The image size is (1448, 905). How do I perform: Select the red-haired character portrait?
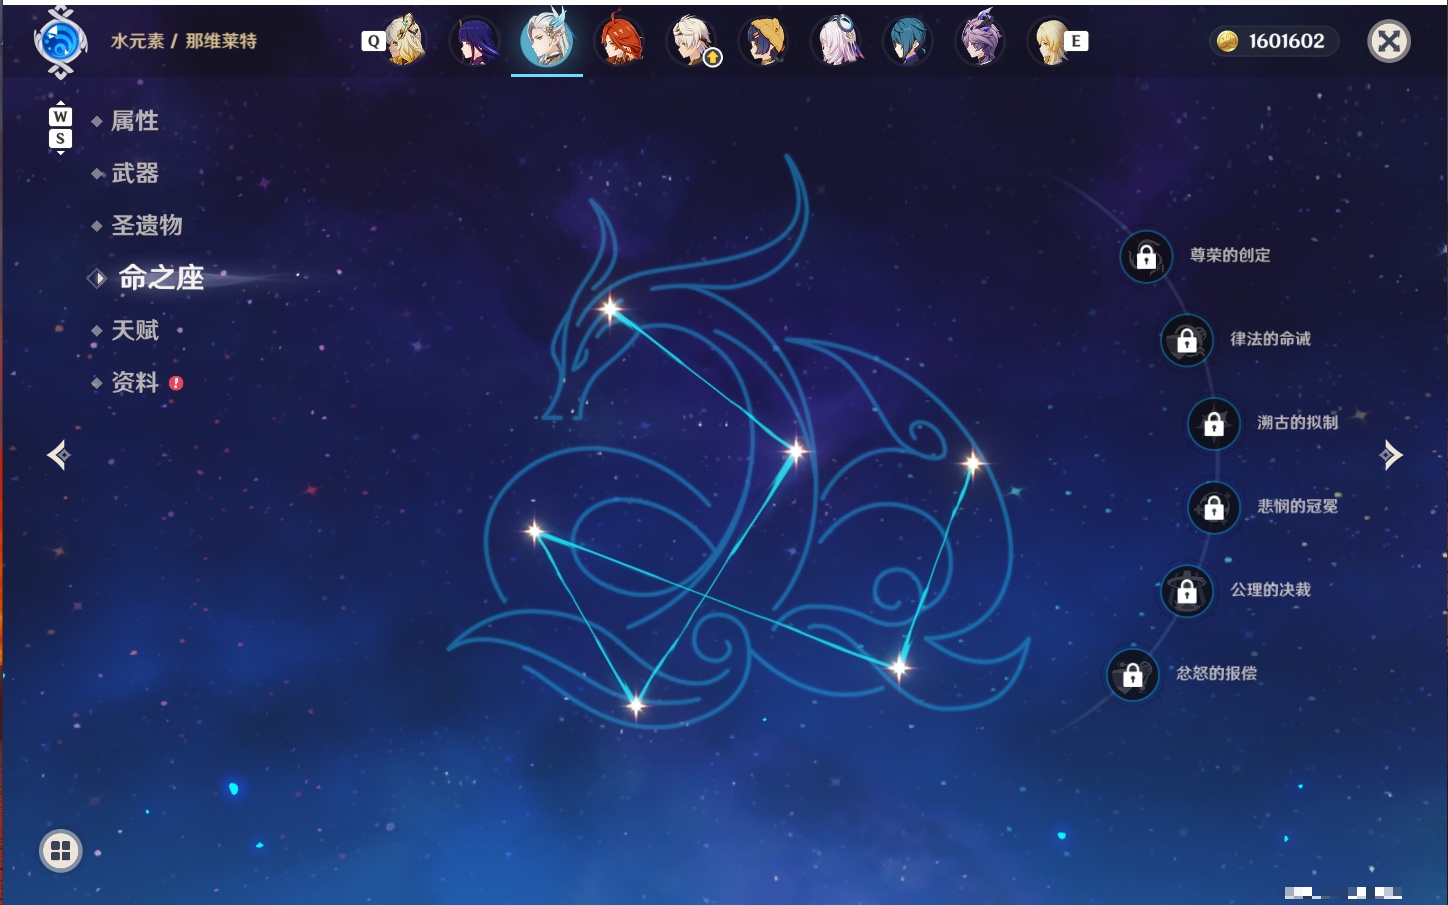(x=620, y=41)
